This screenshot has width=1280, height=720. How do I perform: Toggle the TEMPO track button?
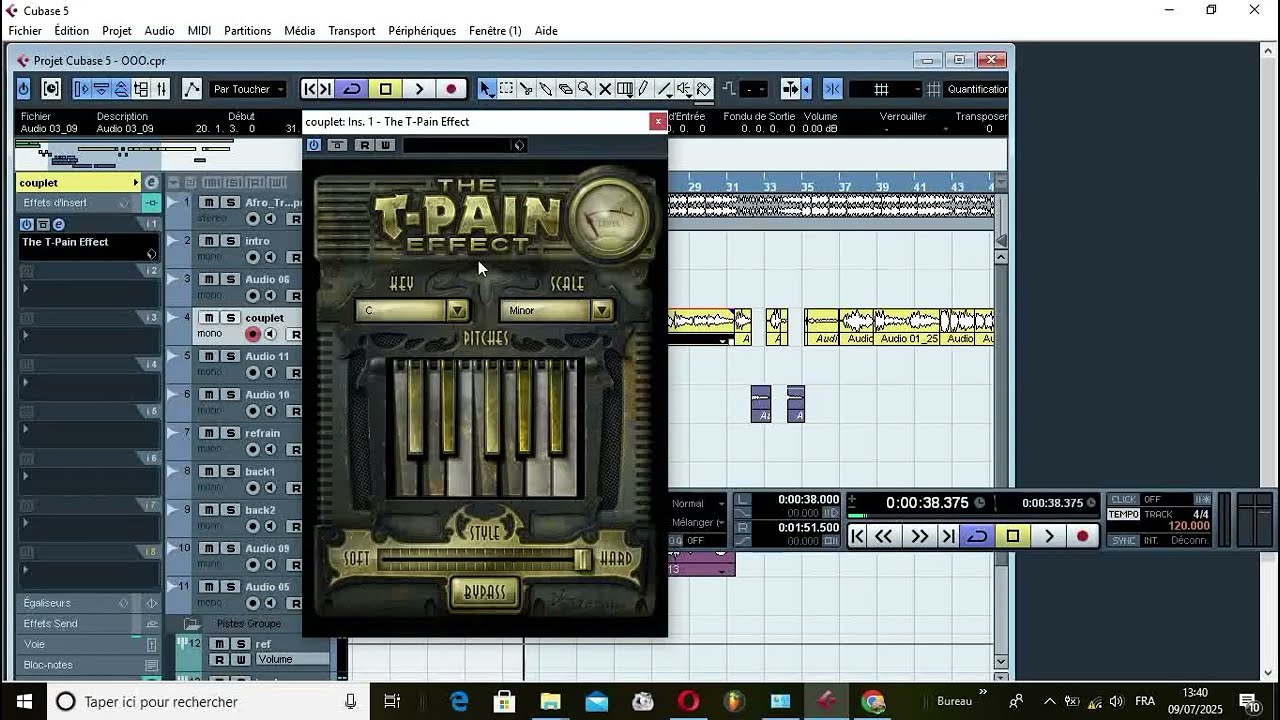[x=1124, y=514]
